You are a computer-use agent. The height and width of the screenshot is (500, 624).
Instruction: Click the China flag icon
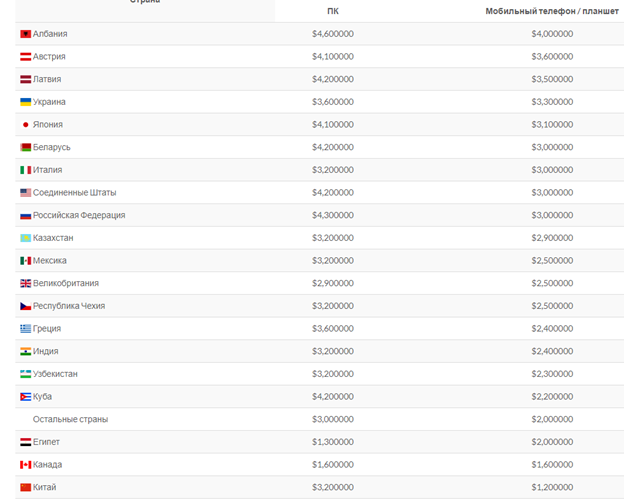click(25, 488)
